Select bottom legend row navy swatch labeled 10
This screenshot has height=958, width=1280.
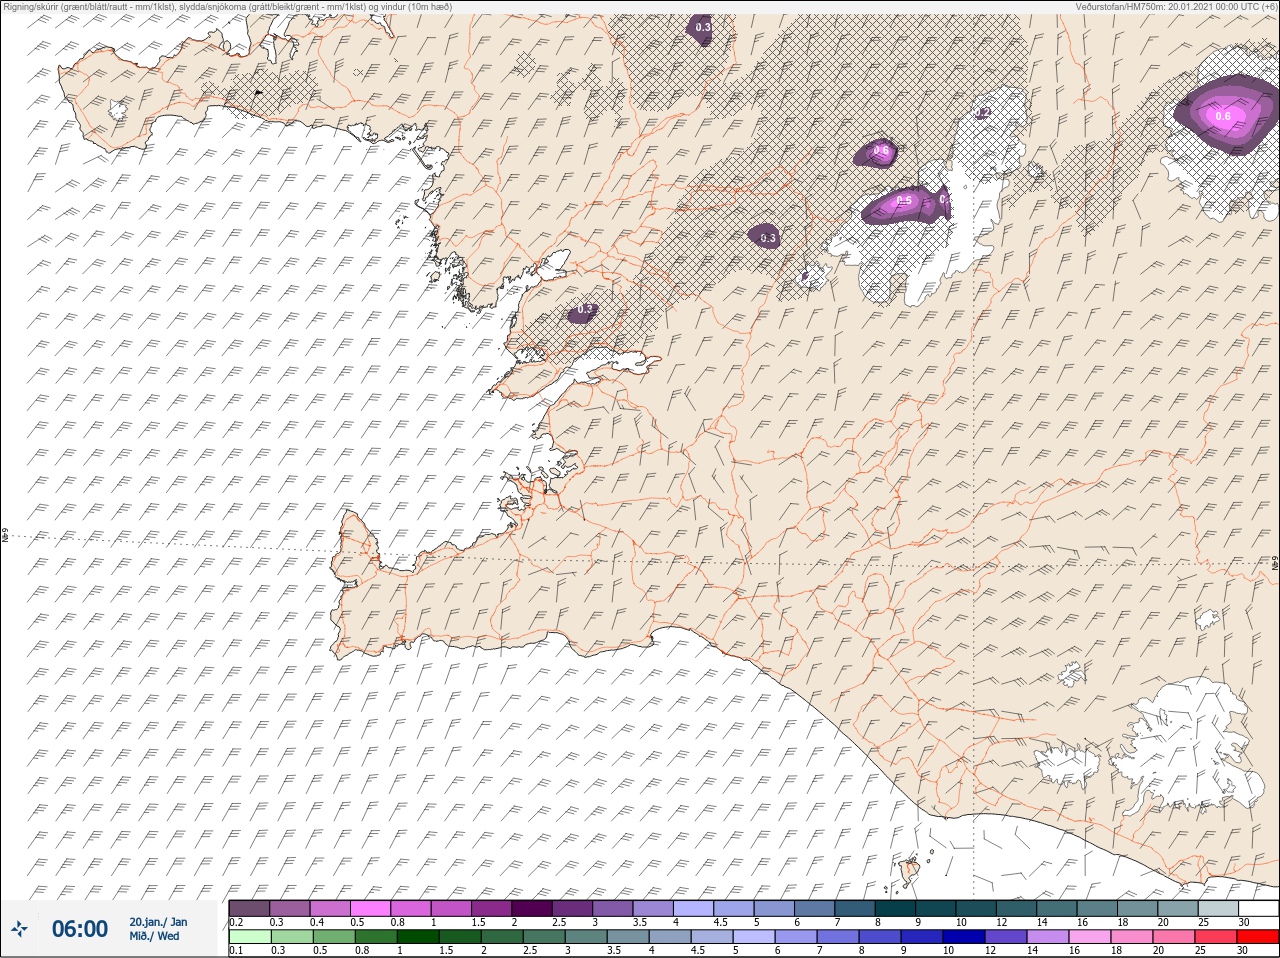coord(965,937)
